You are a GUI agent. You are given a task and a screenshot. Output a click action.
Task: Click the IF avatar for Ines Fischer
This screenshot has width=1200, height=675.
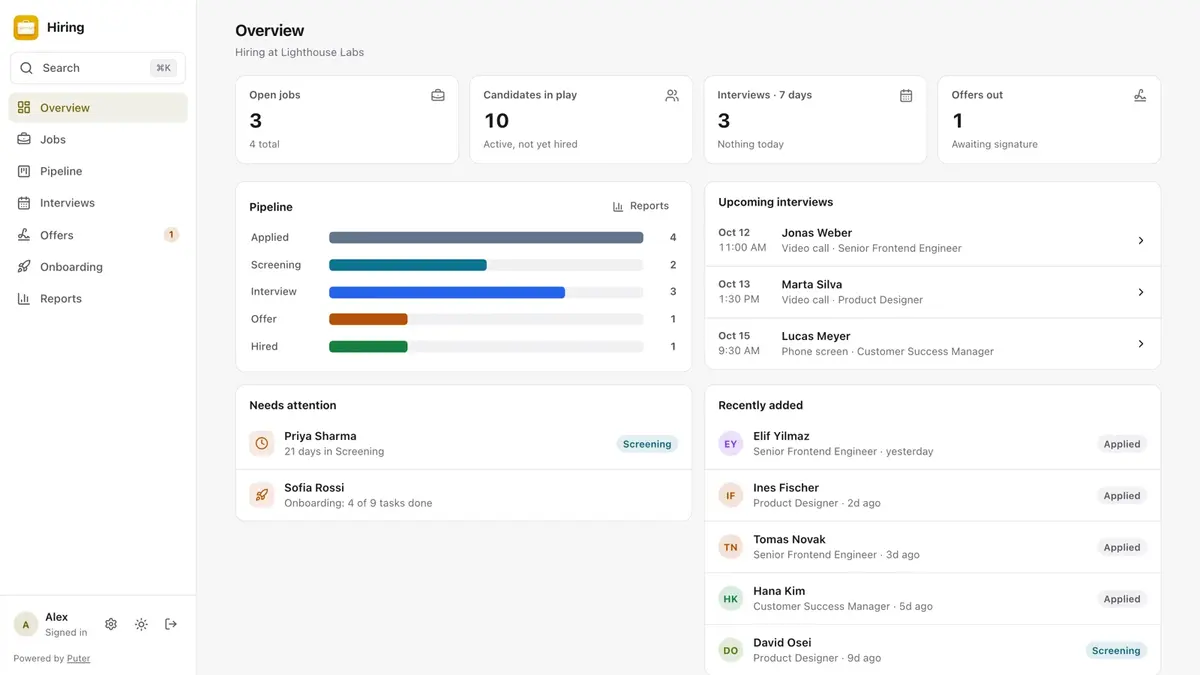pos(731,495)
